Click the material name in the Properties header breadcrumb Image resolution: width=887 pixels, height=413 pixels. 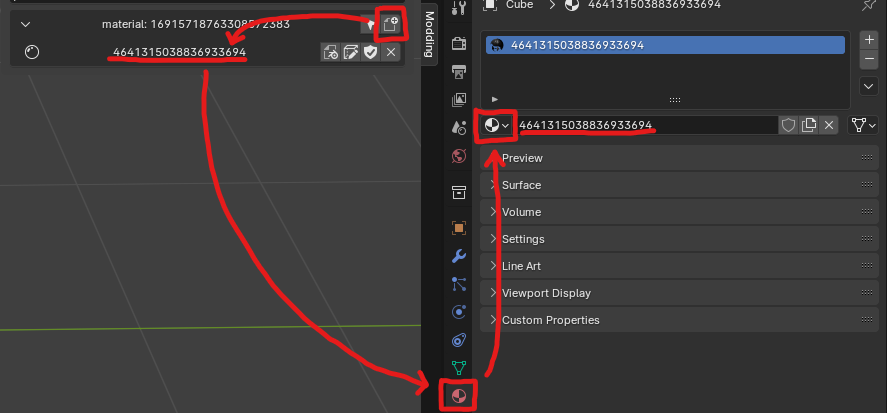pos(655,5)
